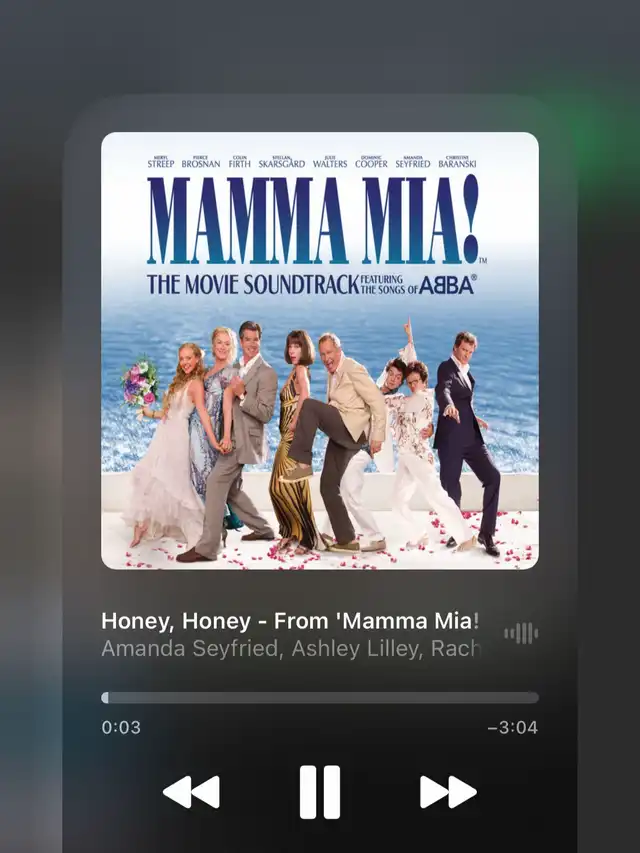Open the song title Honey, Honey
Image resolution: width=640 pixels, height=853 pixels.
pos(291,621)
